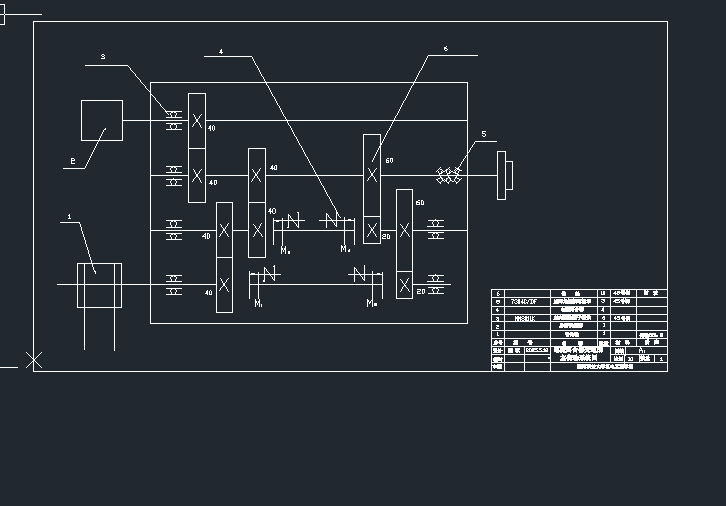Select callout number 6 label
The image size is (726, 506).
click(x=445, y=49)
